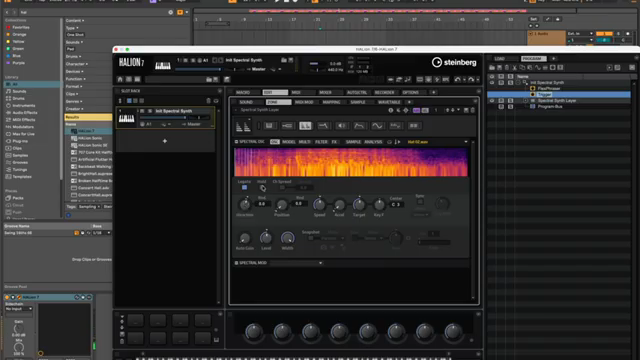Switch to the WAVETABLE sub-tab
This screenshot has height=360, width=640.
(x=389, y=102)
